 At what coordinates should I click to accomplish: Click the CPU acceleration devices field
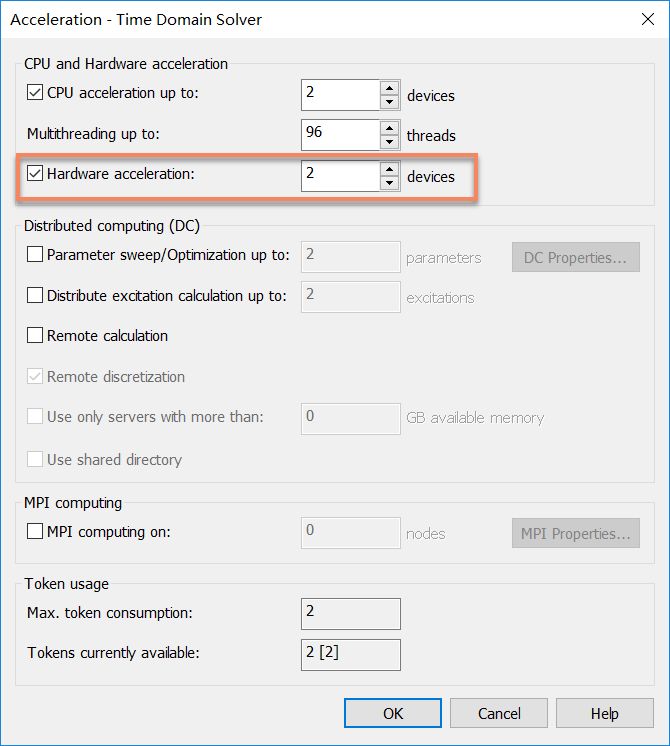tap(340, 95)
